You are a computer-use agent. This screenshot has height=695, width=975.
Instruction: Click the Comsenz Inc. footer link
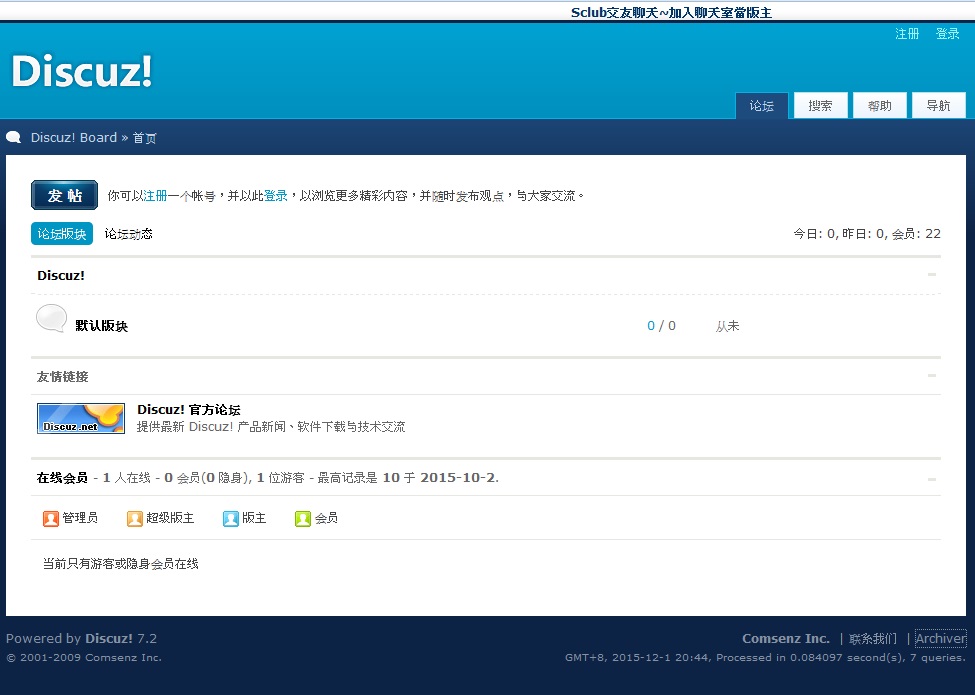click(786, 638)
